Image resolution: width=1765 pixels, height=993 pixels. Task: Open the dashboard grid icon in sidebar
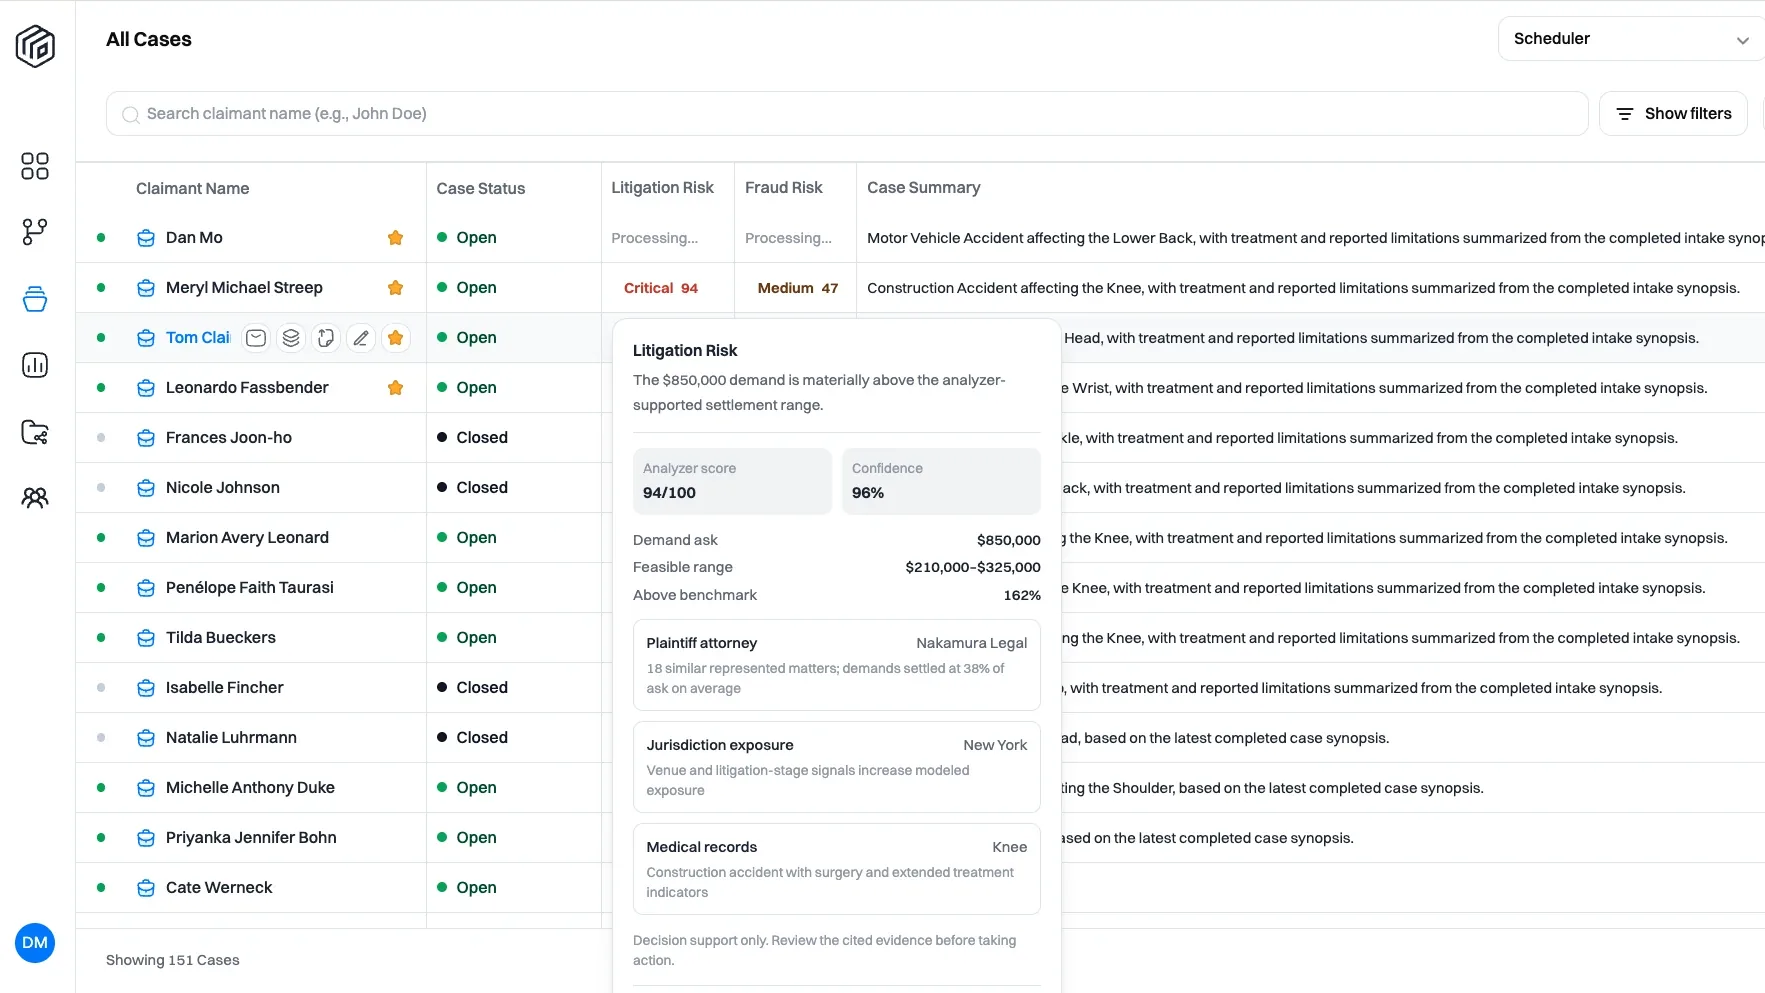35,166
